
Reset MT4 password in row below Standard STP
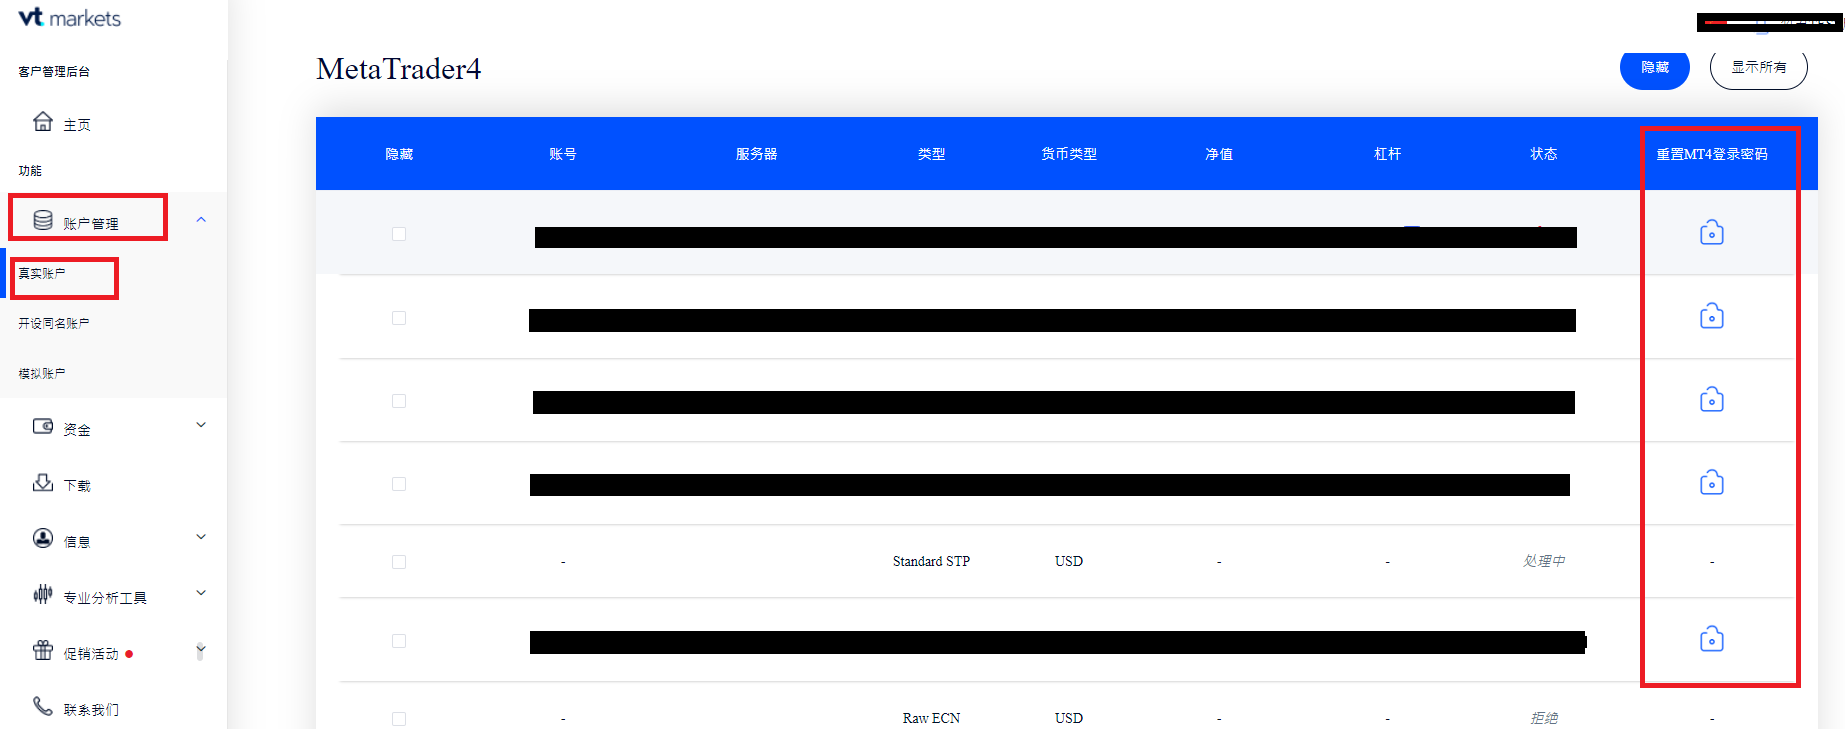[1712, 638]
